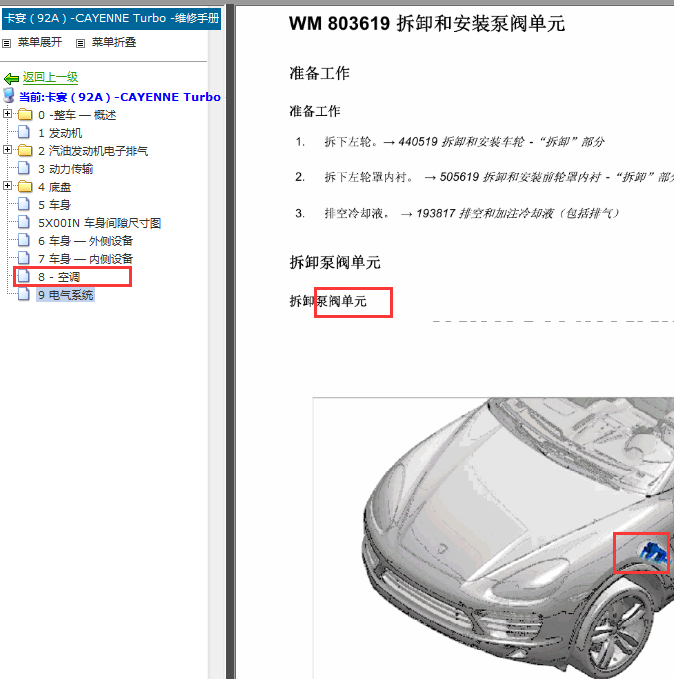Click the 菜单折叠 text button
674x679 pixels.
(114, 42)
